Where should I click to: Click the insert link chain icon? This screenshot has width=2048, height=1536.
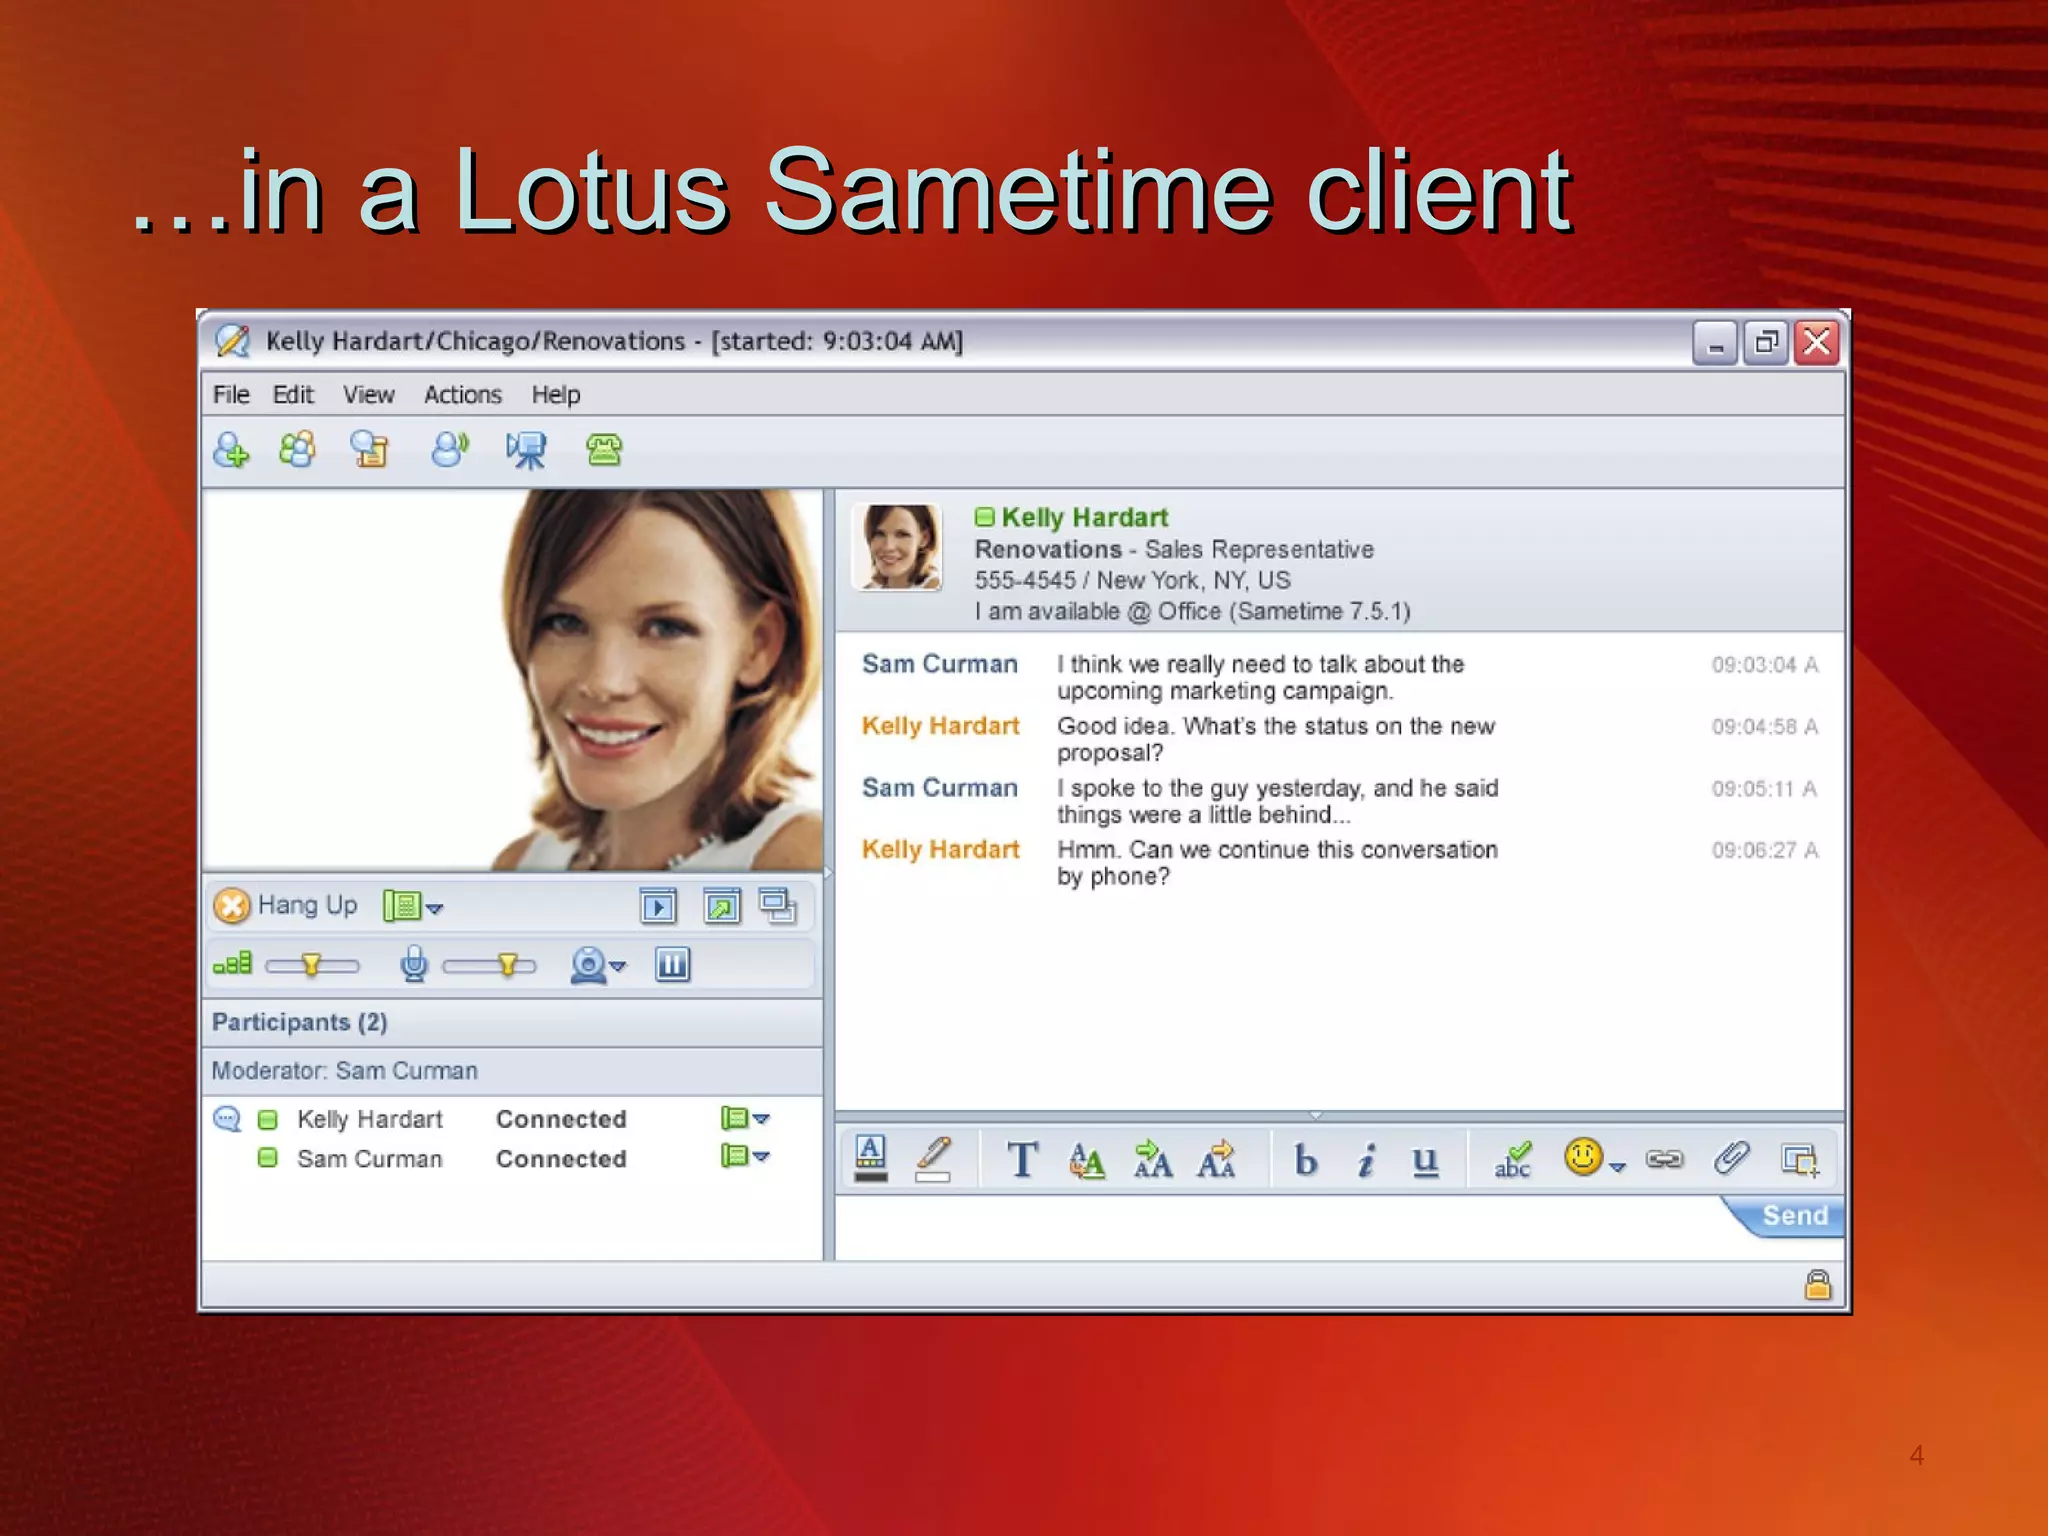point(1665,1159)
